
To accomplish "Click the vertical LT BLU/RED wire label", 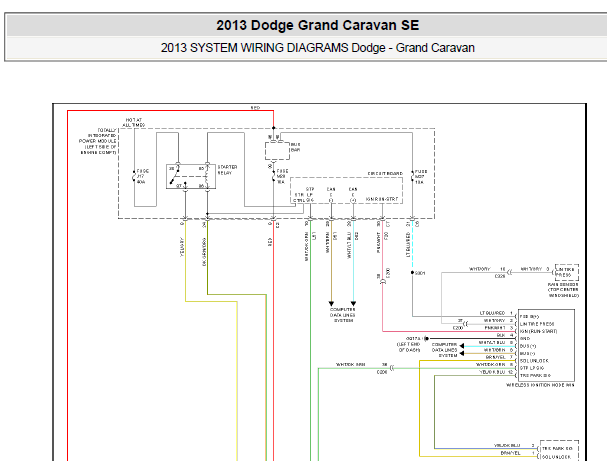I will [408, 245].
